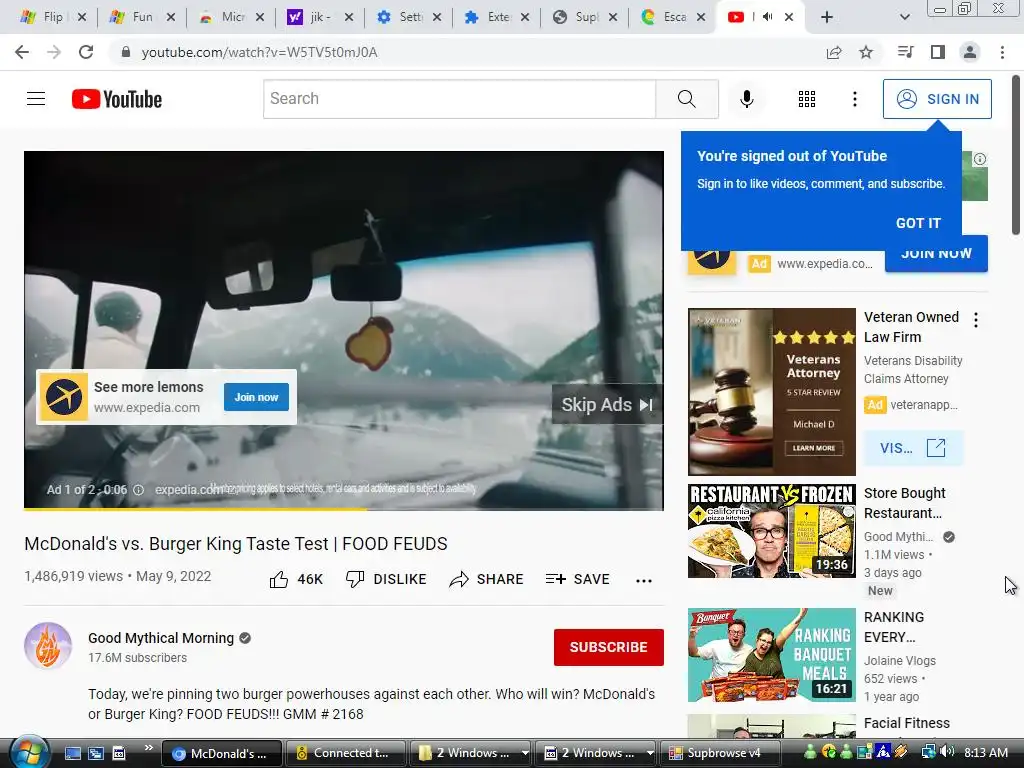
Task: Open 'RANKING EVERY...' video title
Action: pyautogui.click(x=894, y=627)
